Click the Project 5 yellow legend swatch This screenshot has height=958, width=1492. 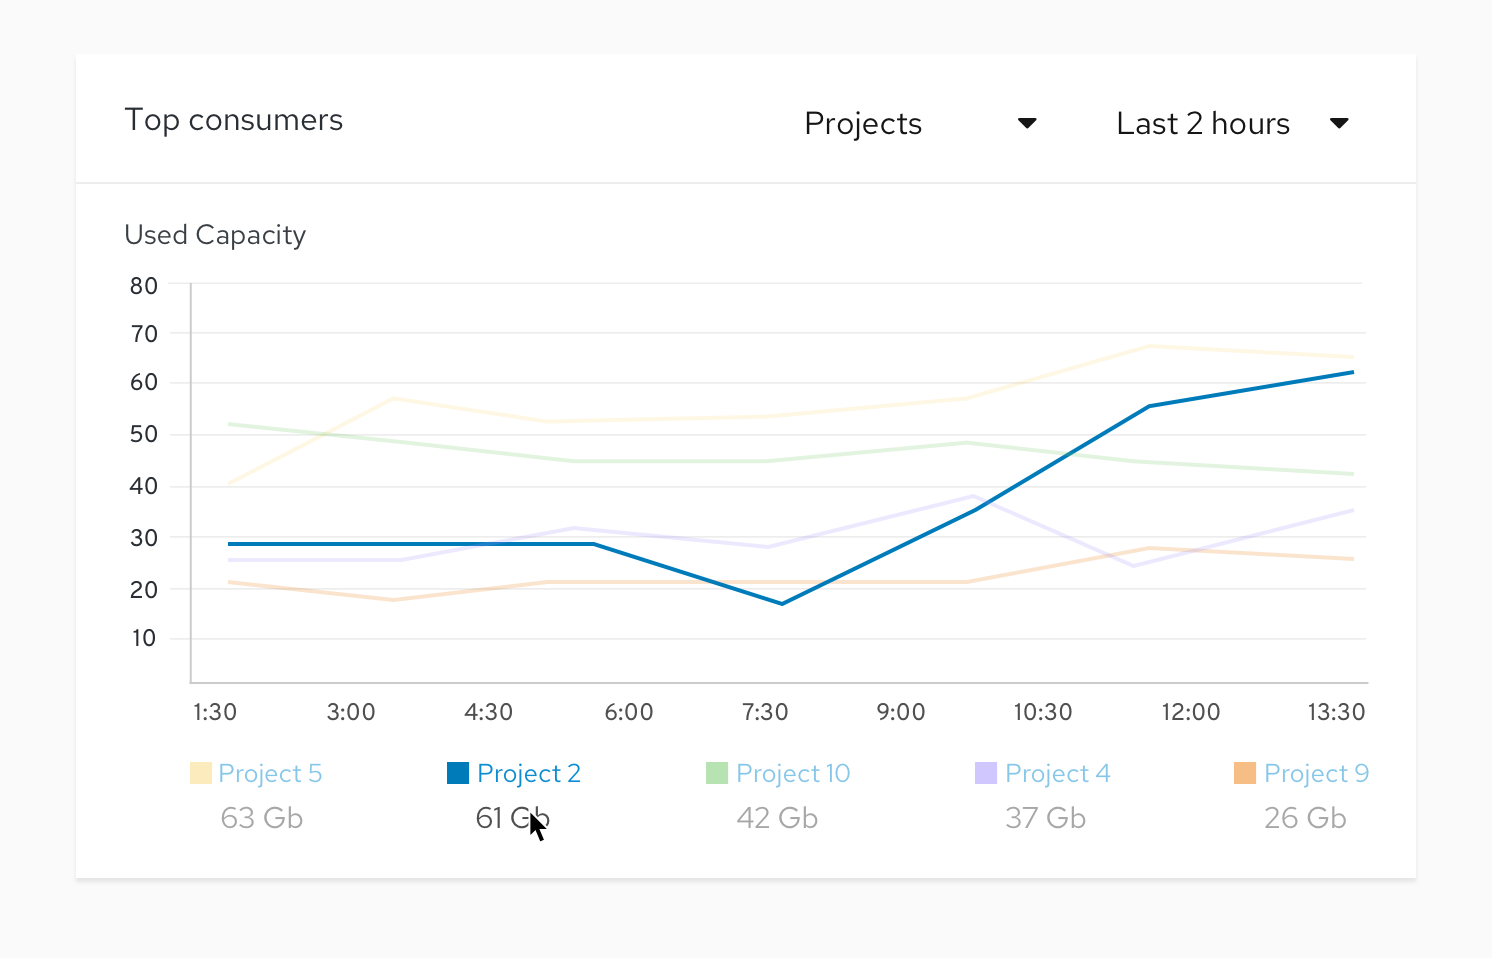(x=200, y=773)
